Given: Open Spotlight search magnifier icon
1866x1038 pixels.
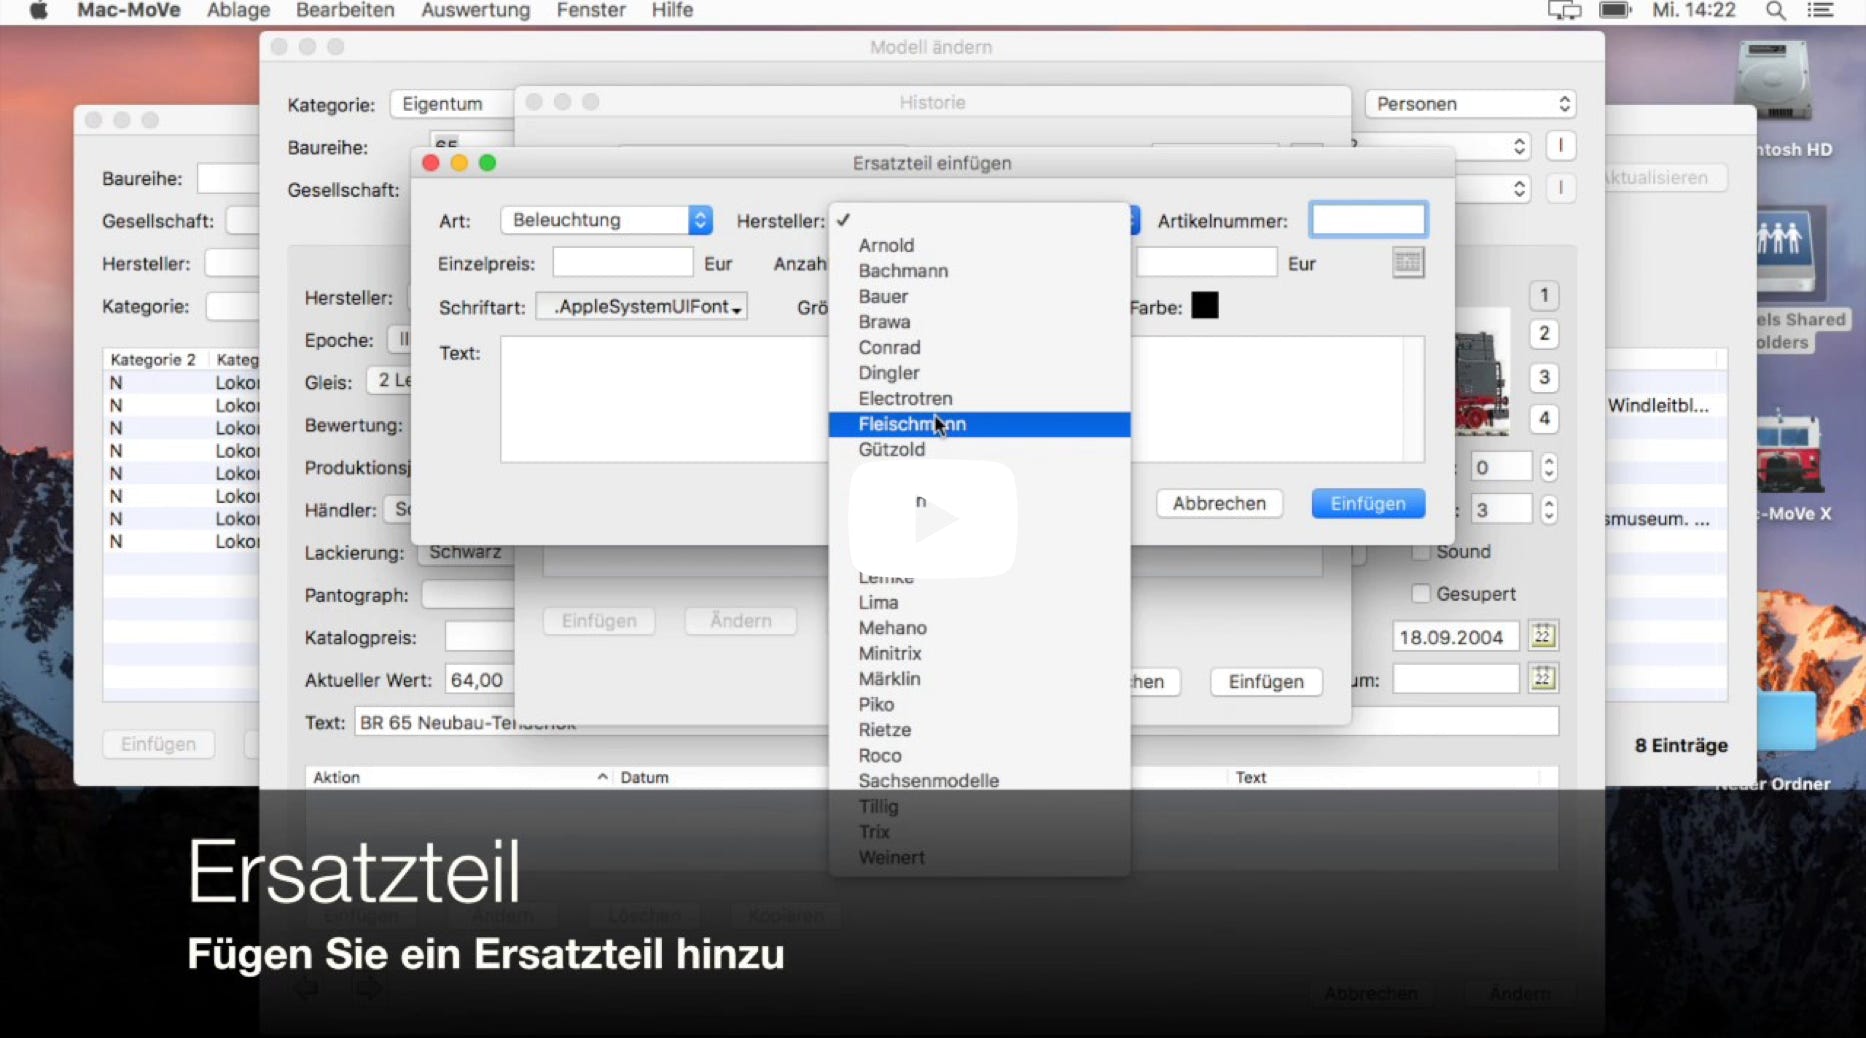Looking at the screenshot, I should (x=1775, y=11).
